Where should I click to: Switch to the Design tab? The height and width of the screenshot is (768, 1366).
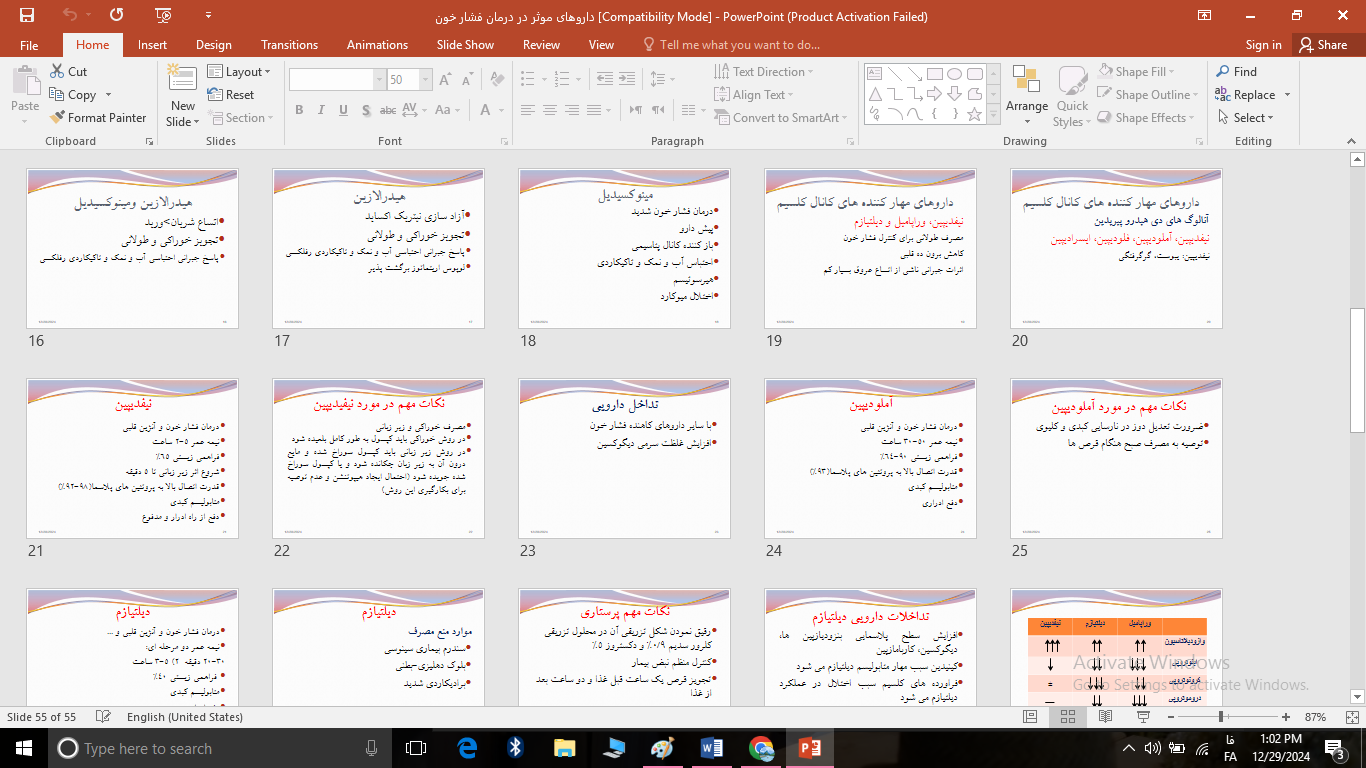[213, 45]
